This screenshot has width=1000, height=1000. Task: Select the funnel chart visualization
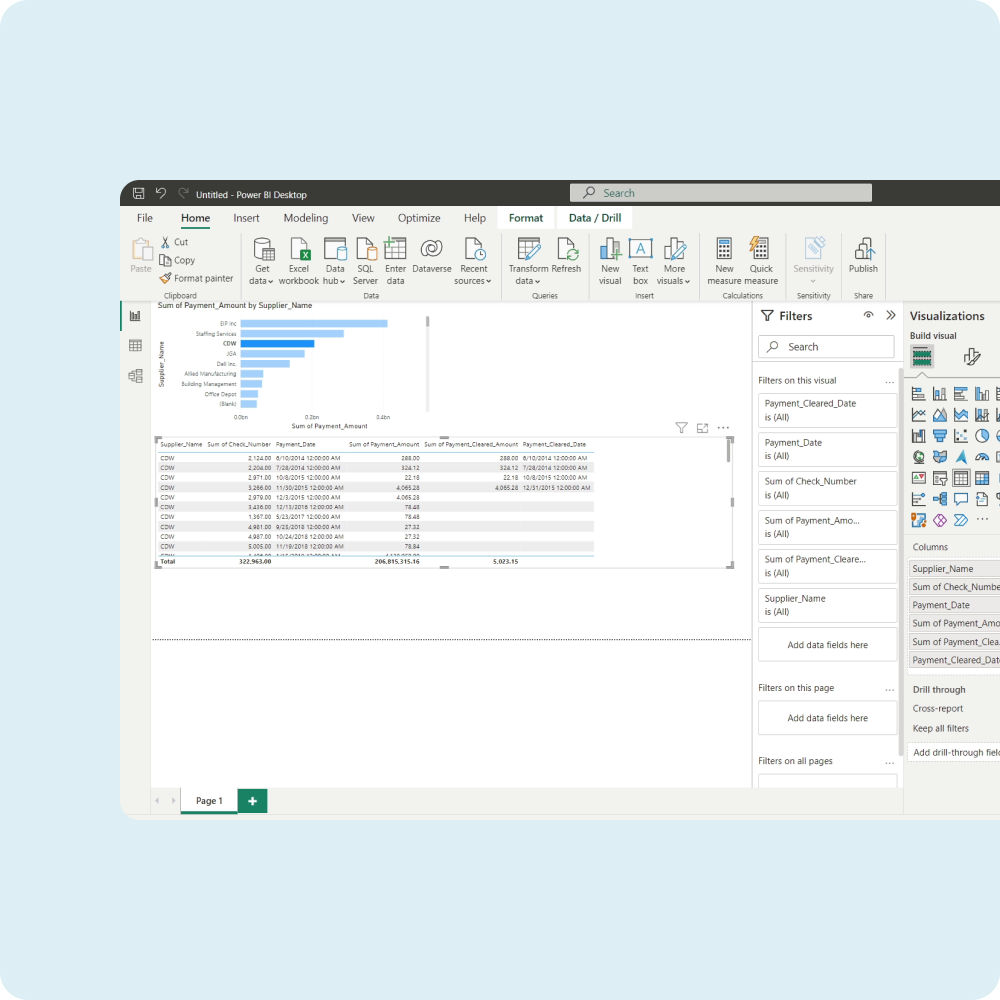[x=940, y=436]
